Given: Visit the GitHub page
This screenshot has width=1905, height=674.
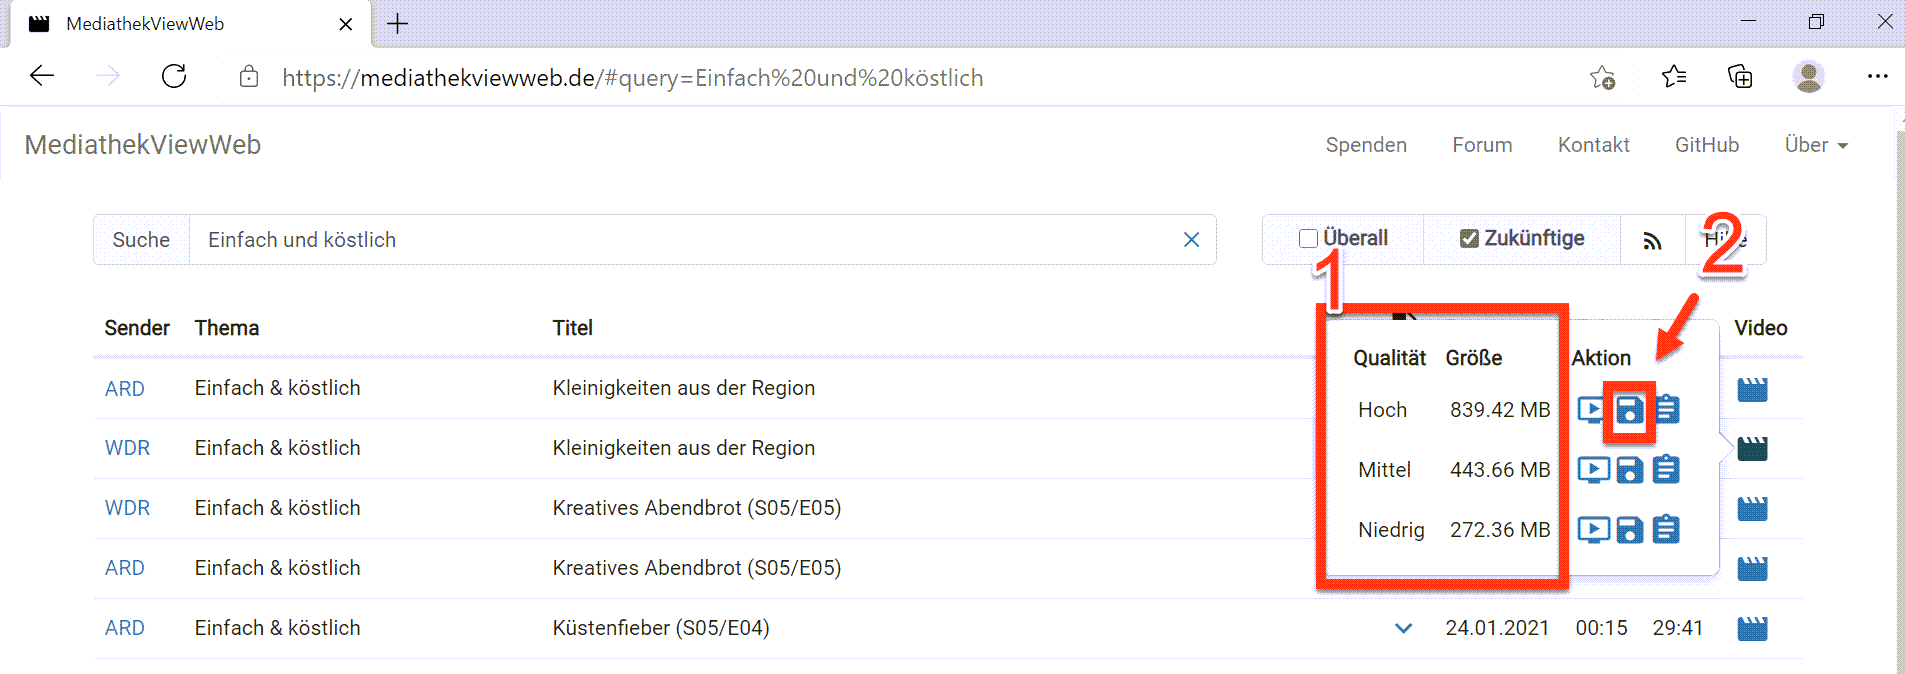Looking at the screenshot, I should (1706, 145).
